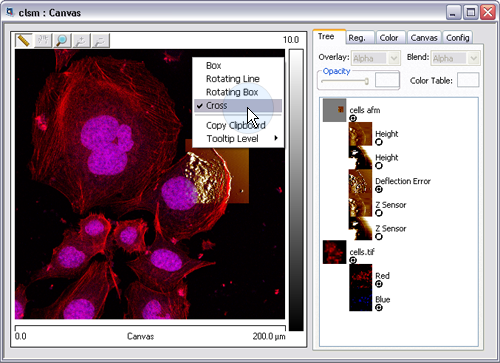This screenshot has width=500, height=363.
Task: Click the Opacity value input box
Action: click(x=387, y=80)
